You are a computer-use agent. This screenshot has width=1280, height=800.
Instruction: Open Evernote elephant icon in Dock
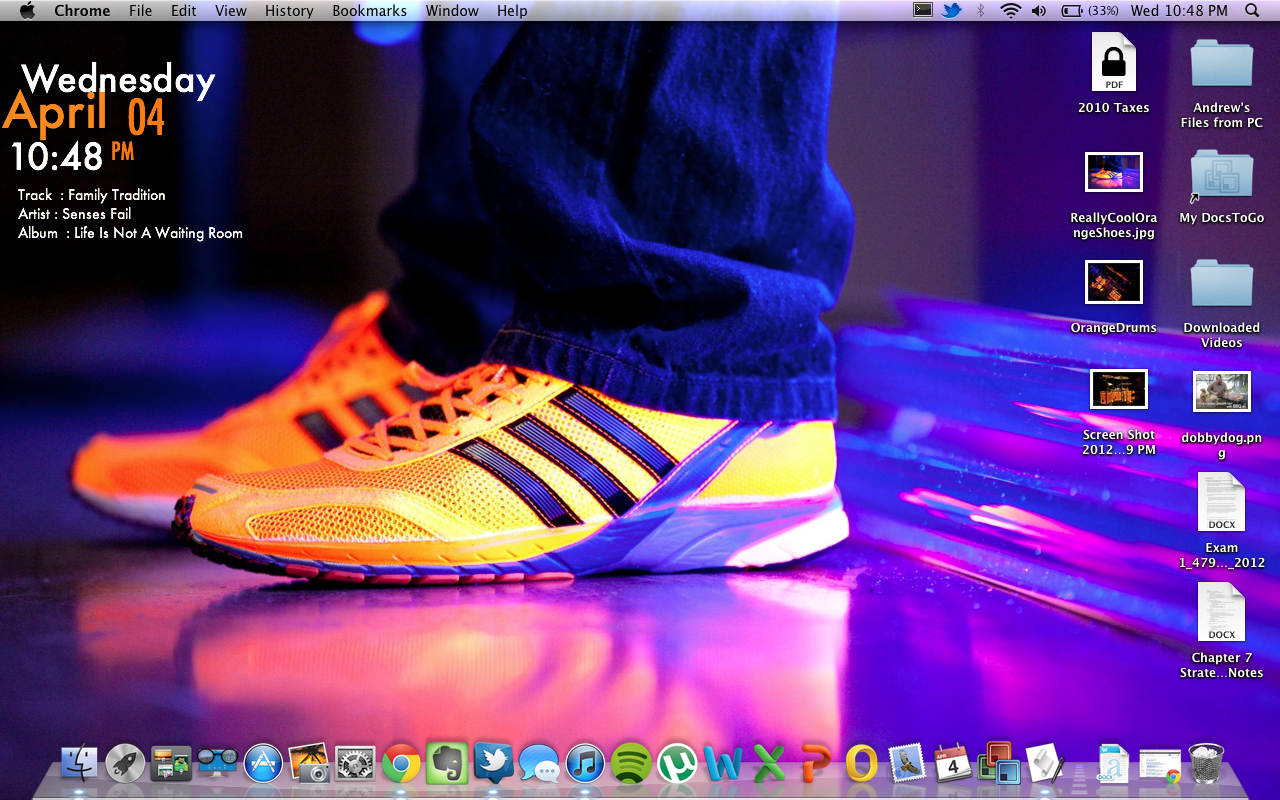coord(447,762)
